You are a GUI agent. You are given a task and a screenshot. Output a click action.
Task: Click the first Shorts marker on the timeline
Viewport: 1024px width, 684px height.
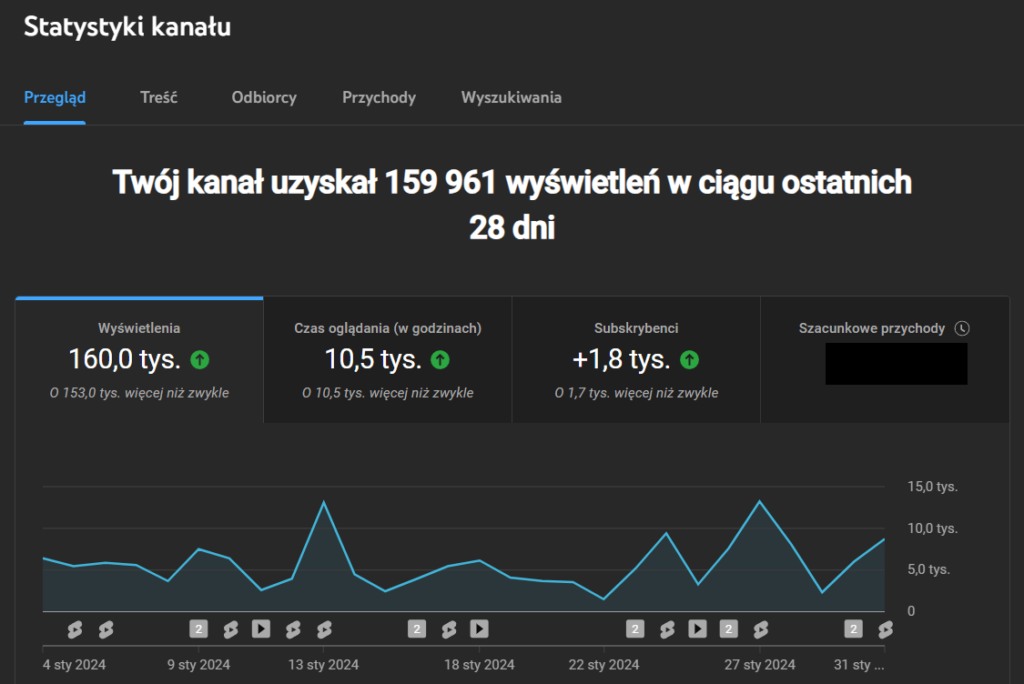(x=74, y=629)
